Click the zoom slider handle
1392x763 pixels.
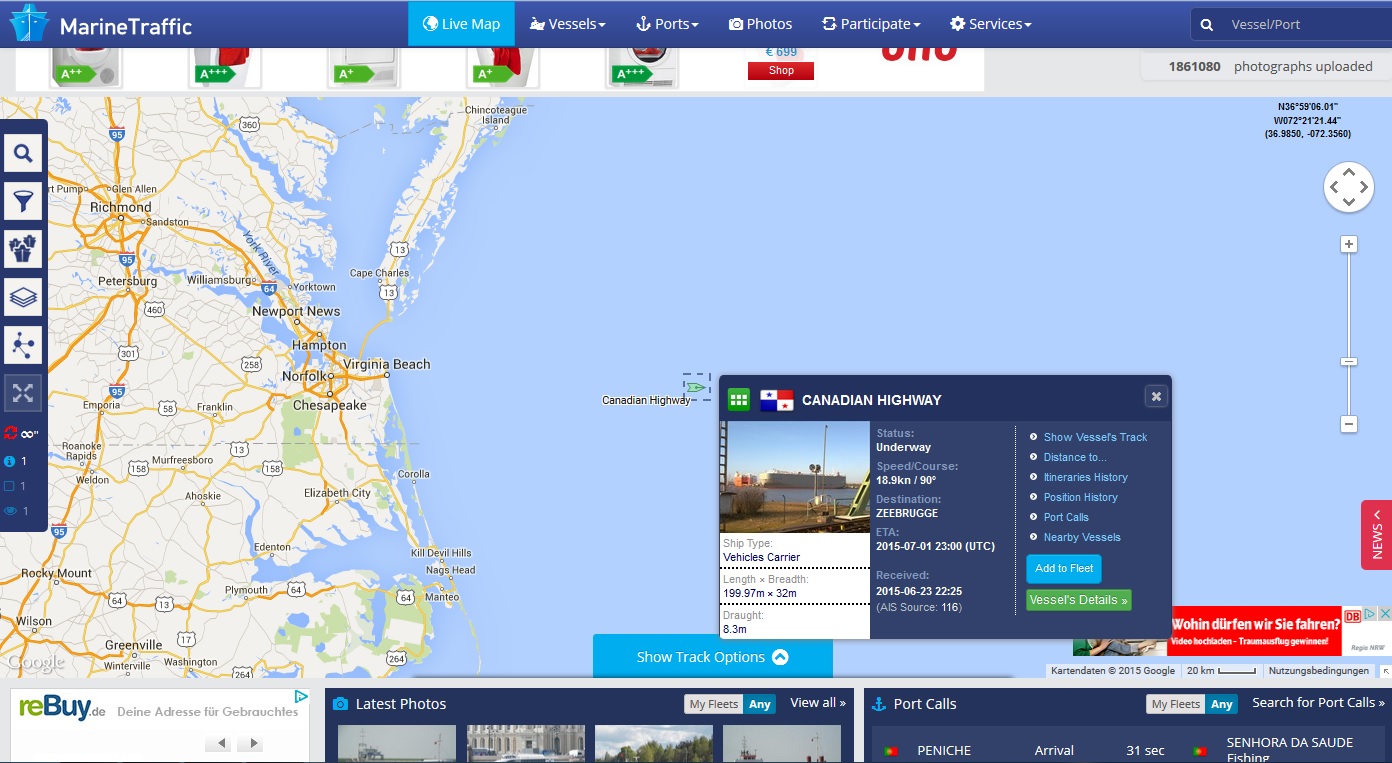(1349, 362)
